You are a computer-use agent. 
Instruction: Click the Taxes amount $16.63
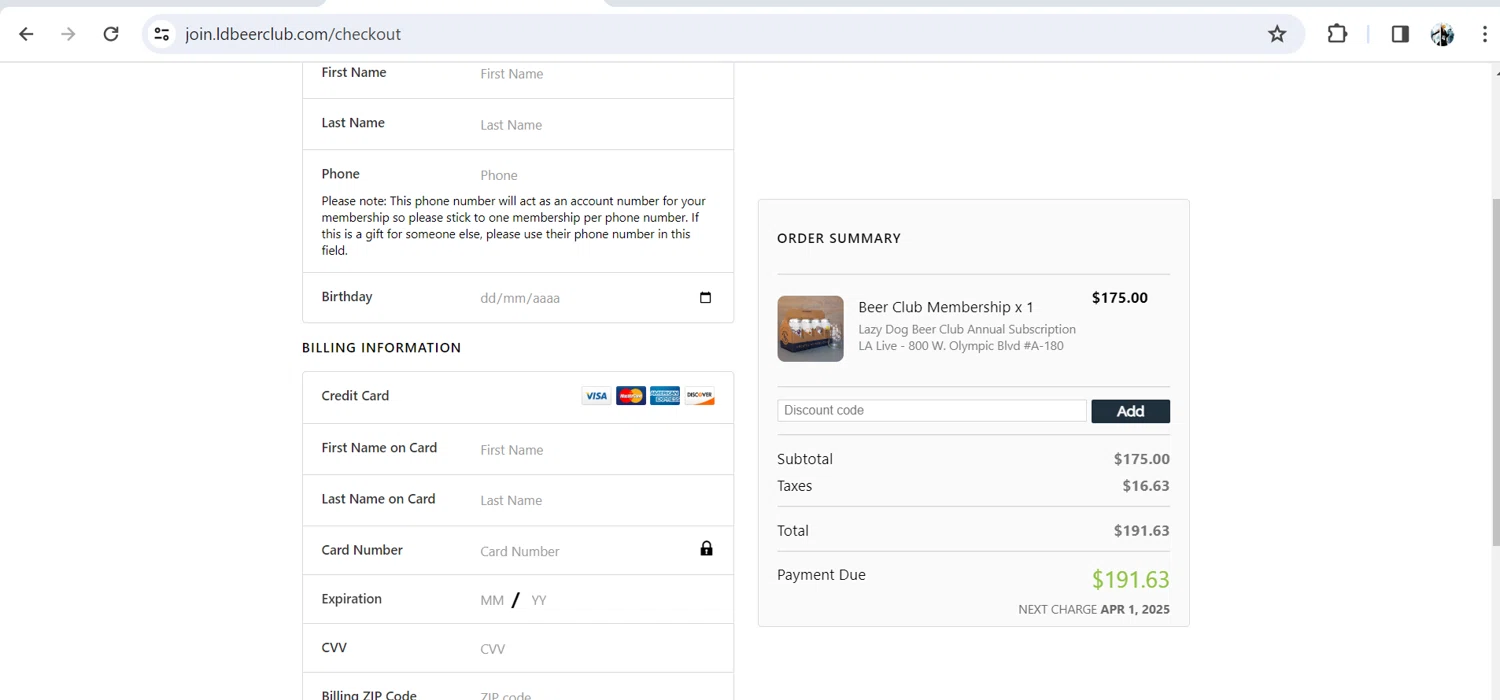[x=1146, y=486]
